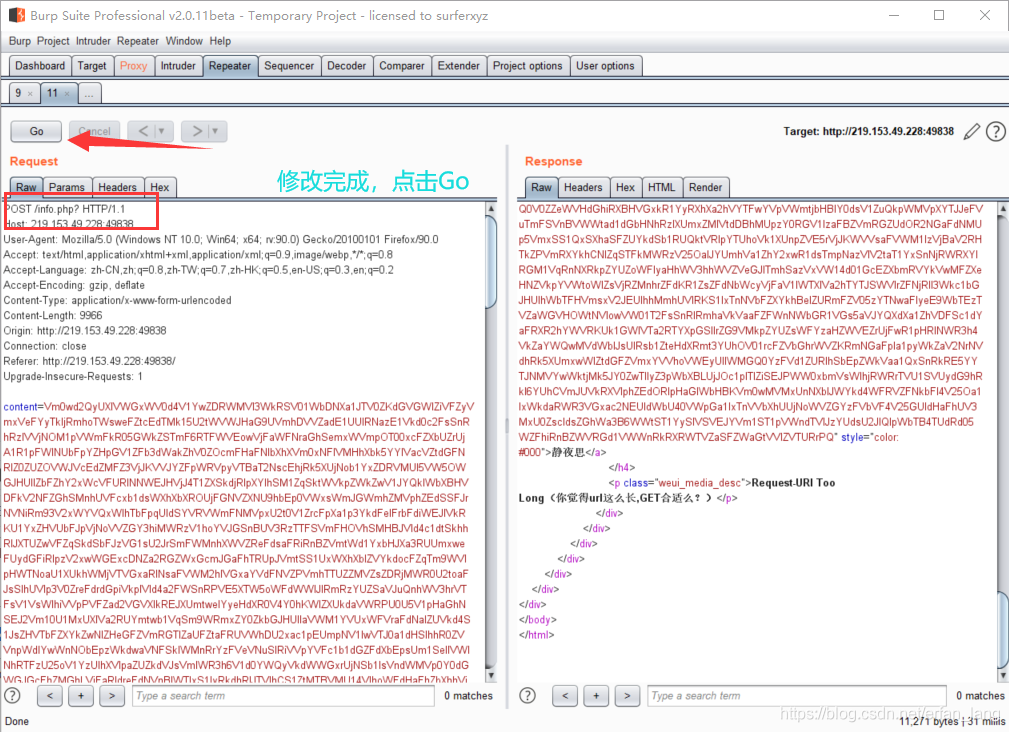Close Repeater sub-tab 9
This screenshot has width=1009, height=732.
[30, 94]
